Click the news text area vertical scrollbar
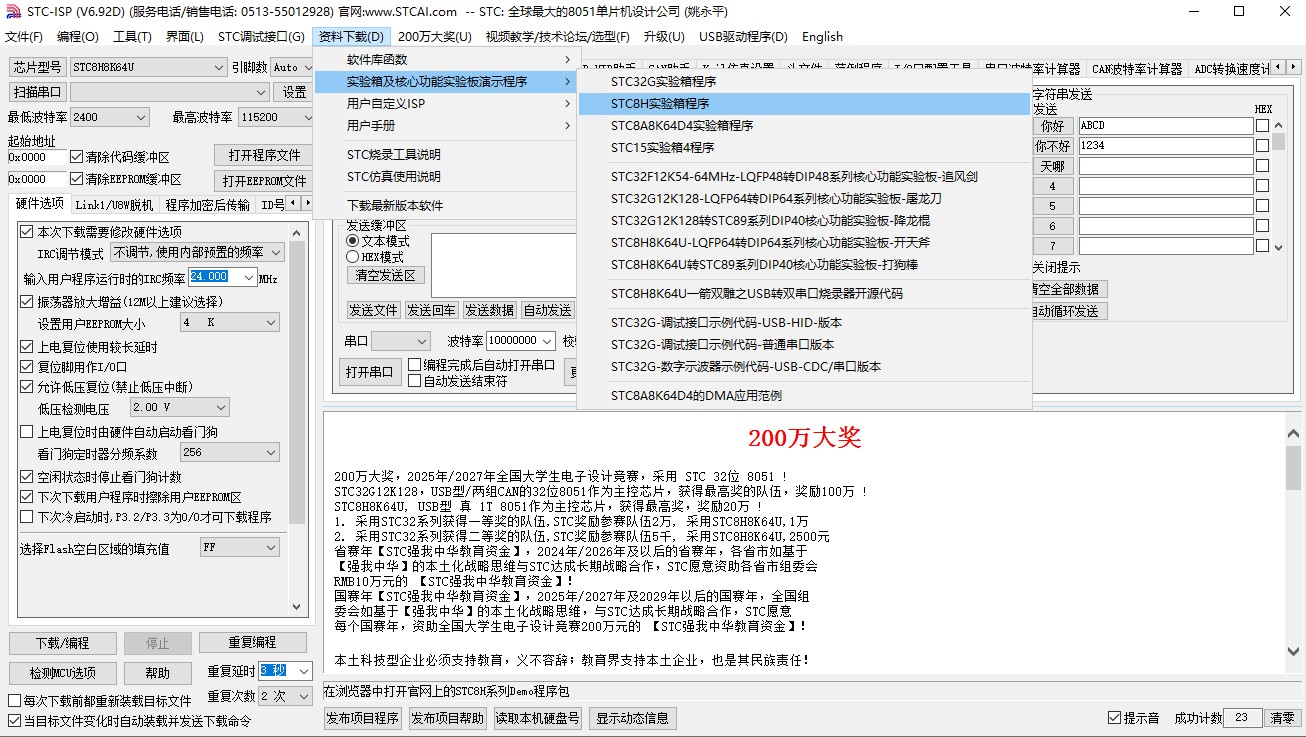The width and height of the screenshot is (1306, 737). [x=1294, y=542]
